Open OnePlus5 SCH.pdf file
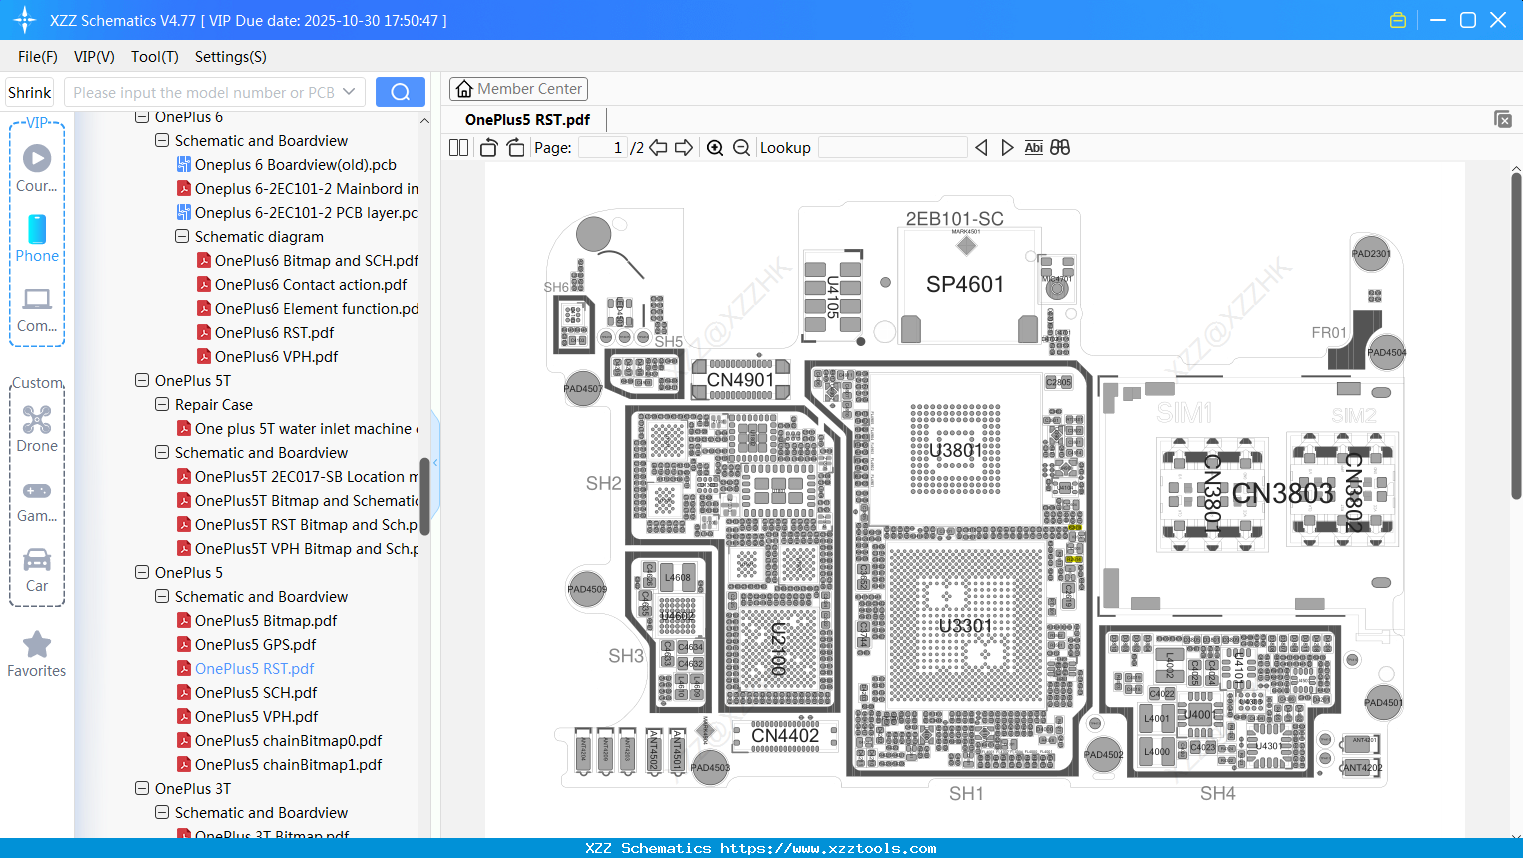 pos(256,692)
